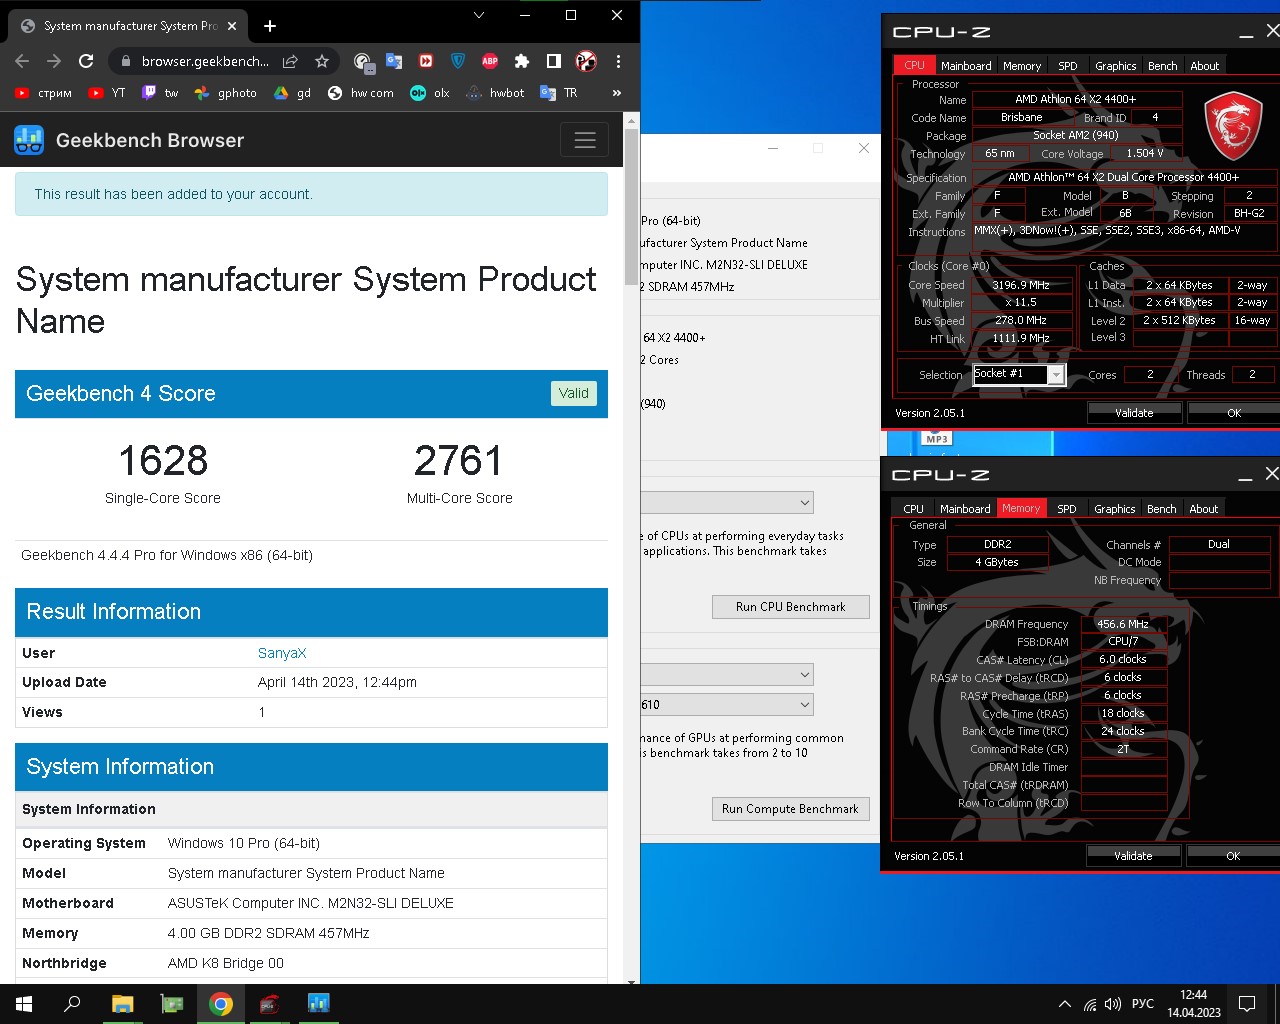Open File Explorer from taskbar
This screenshot has height=1024, width=1280.
click(x=122, y=1004)
